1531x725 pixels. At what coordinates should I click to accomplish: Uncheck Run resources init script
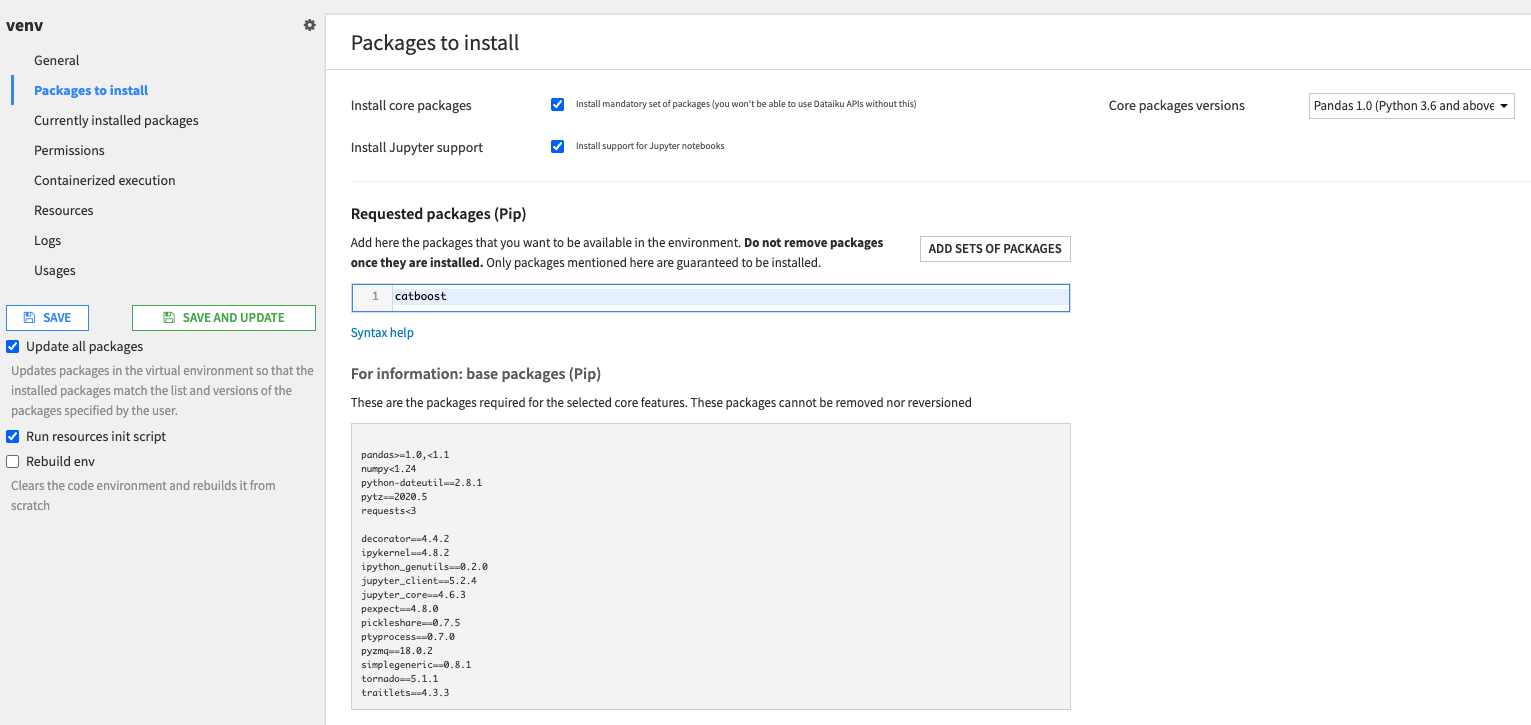(x=12, y=436)
